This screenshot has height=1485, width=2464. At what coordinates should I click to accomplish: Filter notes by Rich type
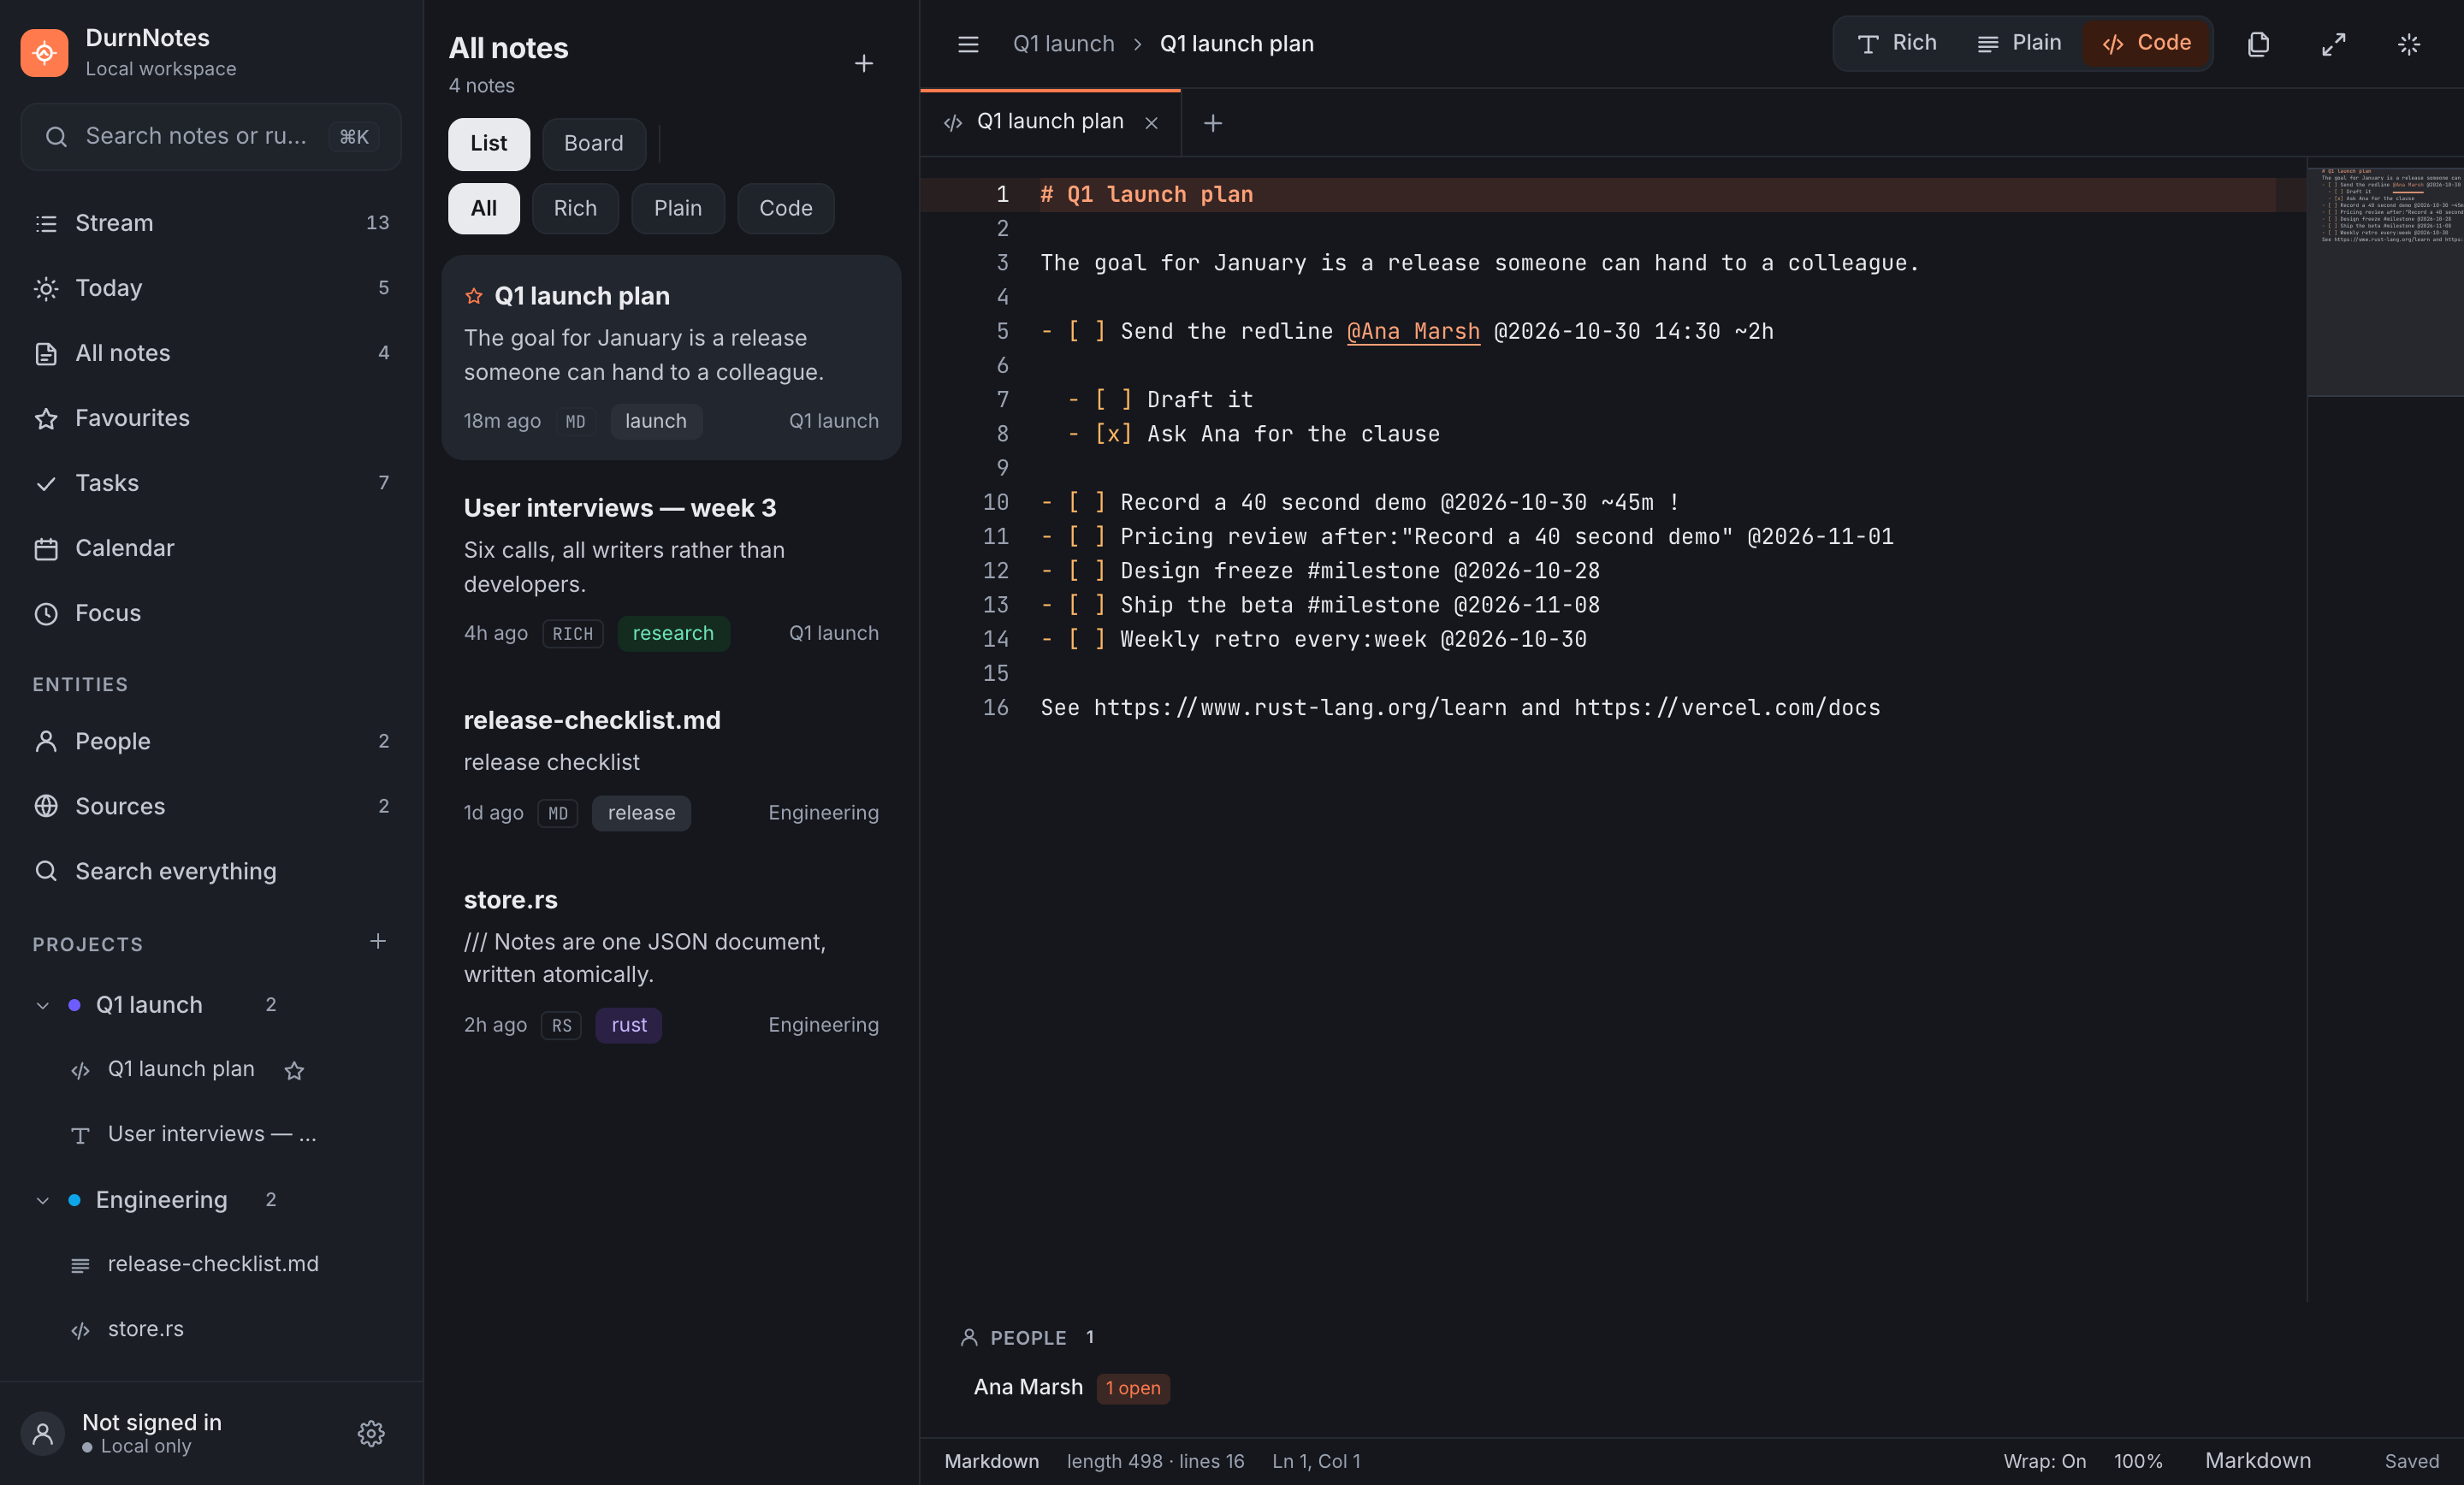pos(575,208)
